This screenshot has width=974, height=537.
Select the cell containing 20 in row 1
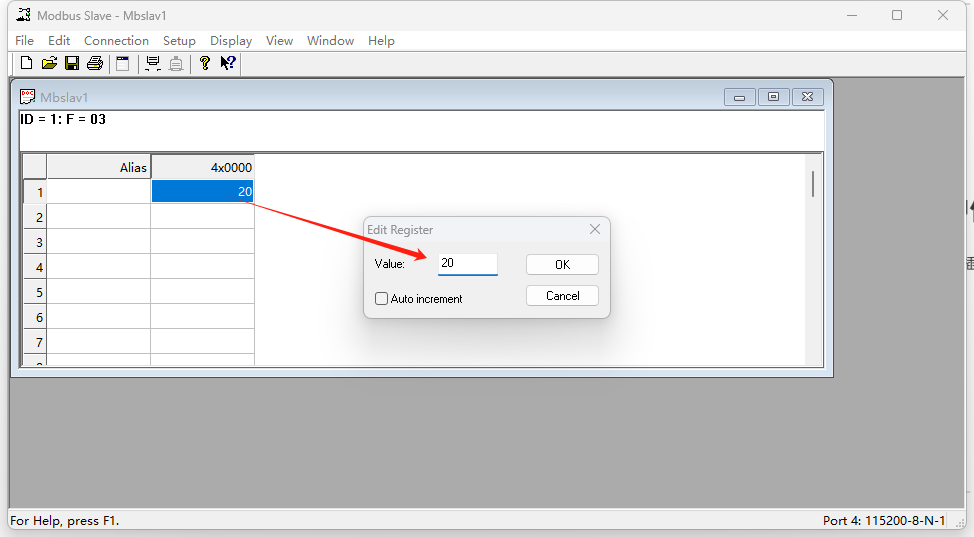coord(203,191)
